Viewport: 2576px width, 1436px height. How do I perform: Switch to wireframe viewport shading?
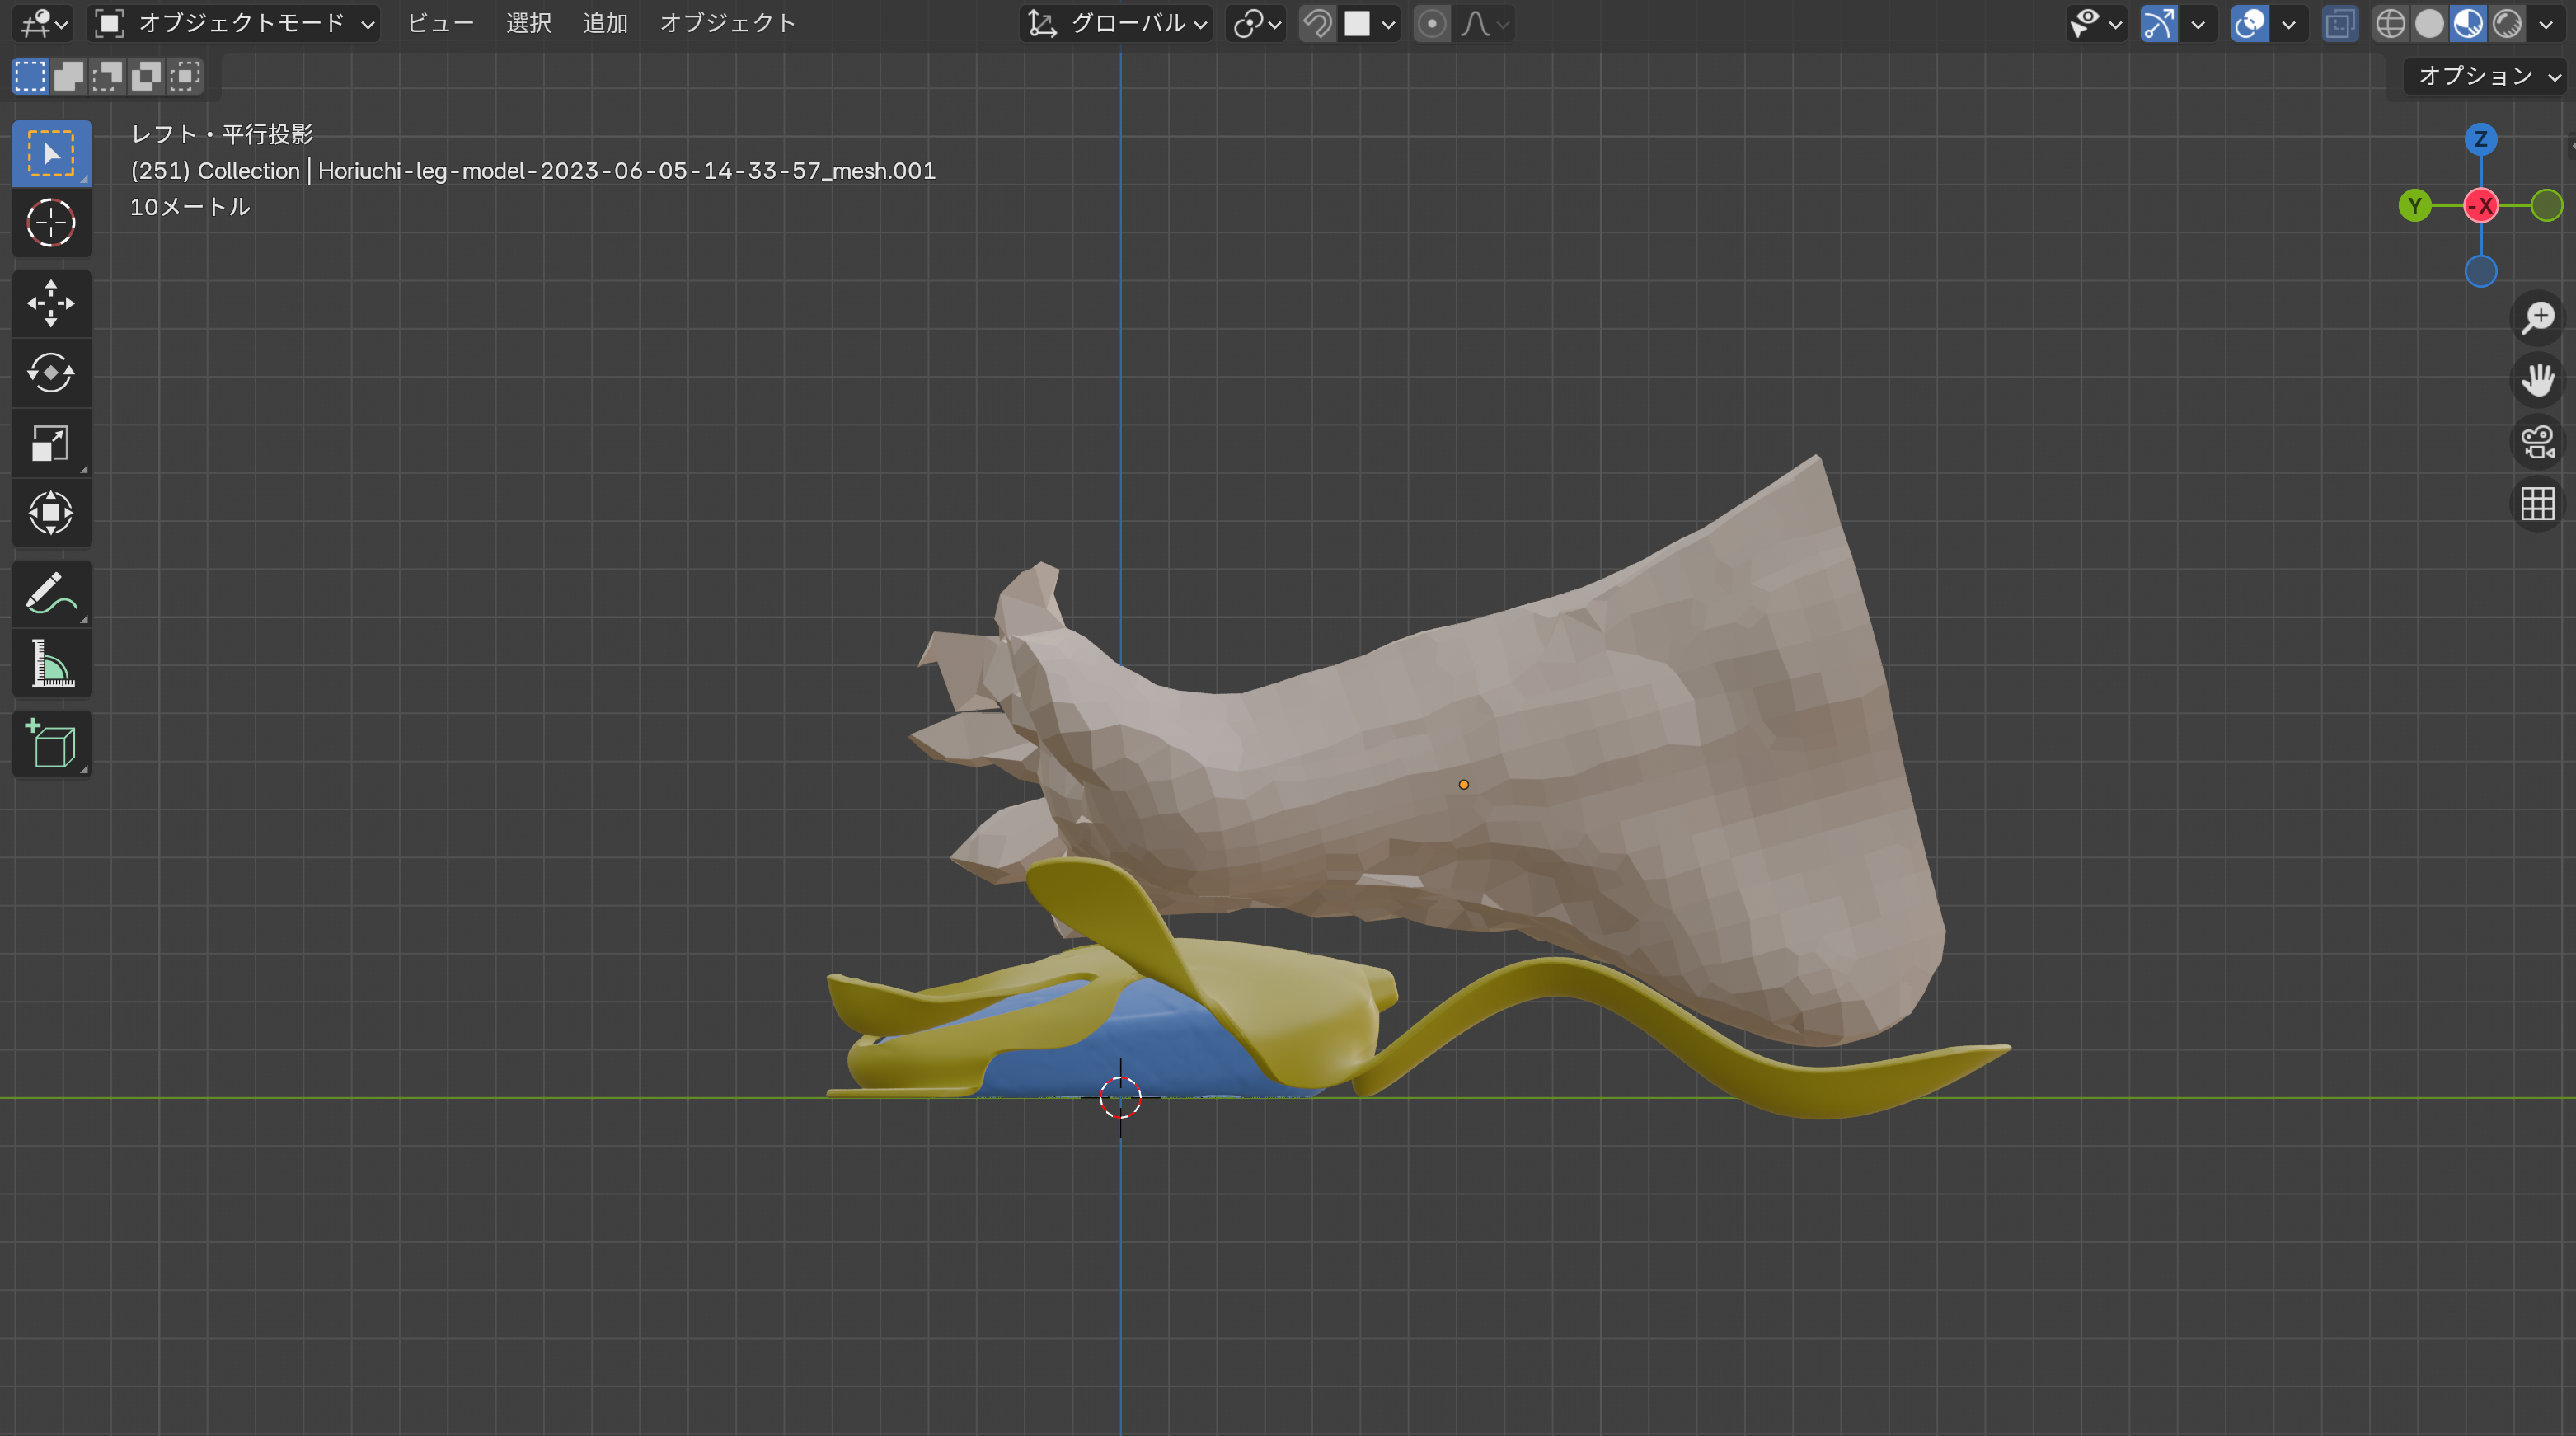2390,23
